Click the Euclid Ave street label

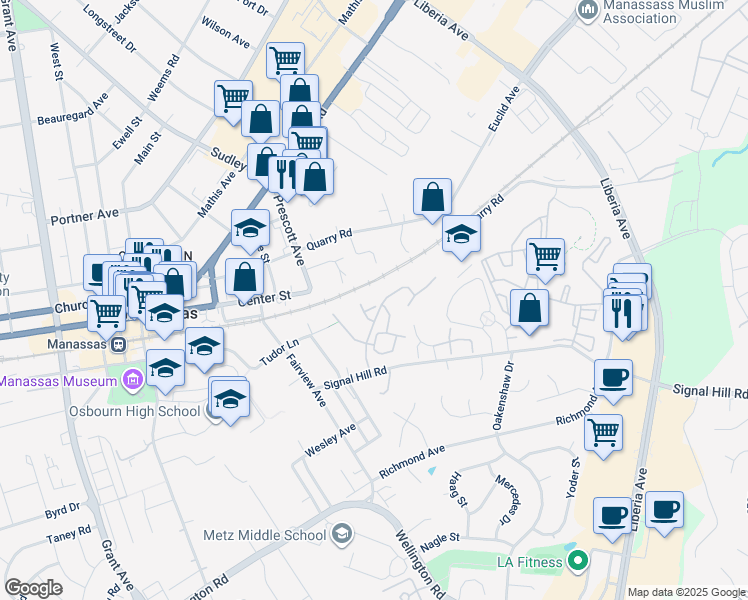click(x=504, y=109)
